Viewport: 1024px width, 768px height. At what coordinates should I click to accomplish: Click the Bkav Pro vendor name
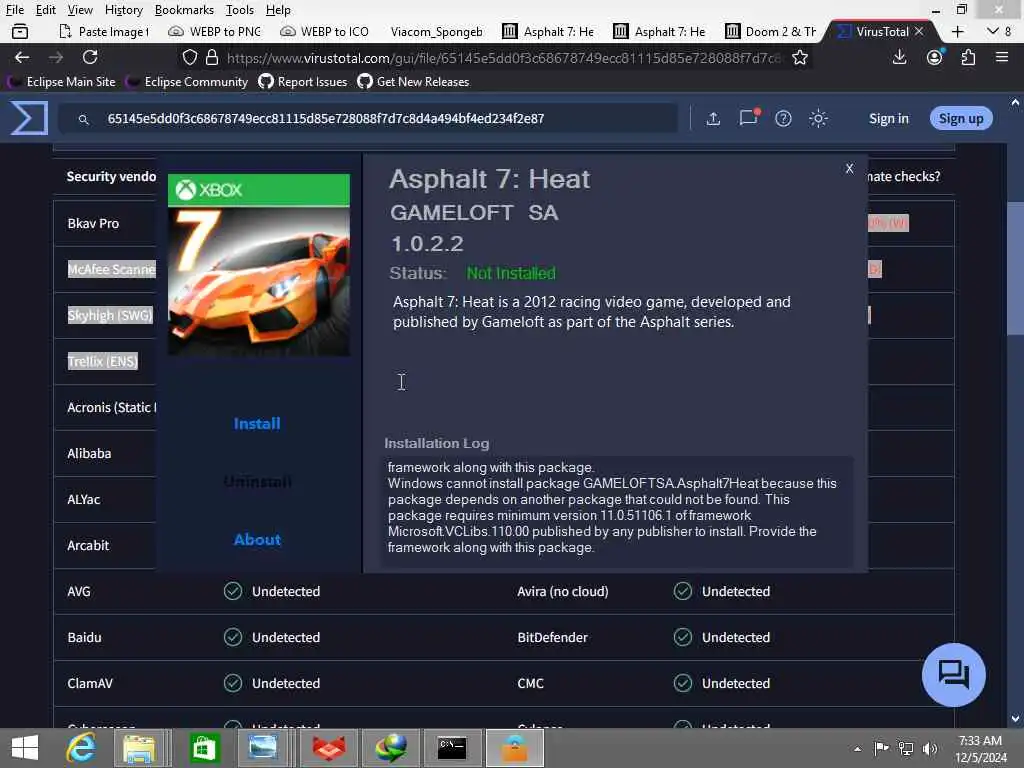click(93, 223)
